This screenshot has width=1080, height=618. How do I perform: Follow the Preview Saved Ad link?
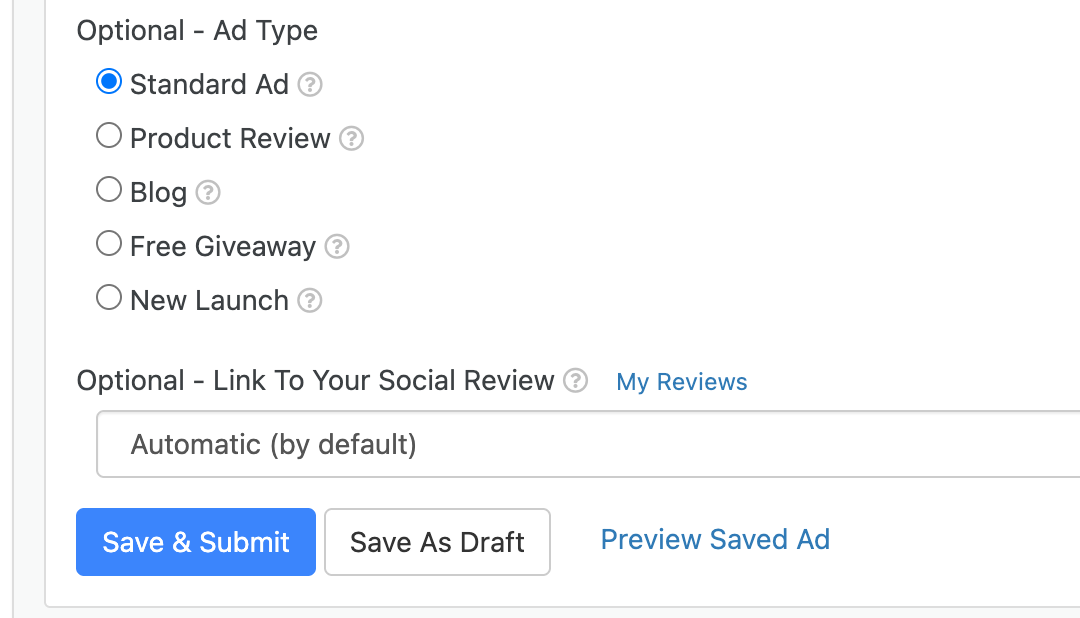(x=715, y=540)
